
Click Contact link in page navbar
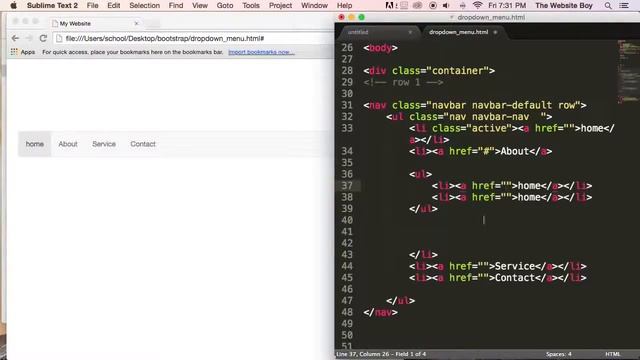coord(143,144)
